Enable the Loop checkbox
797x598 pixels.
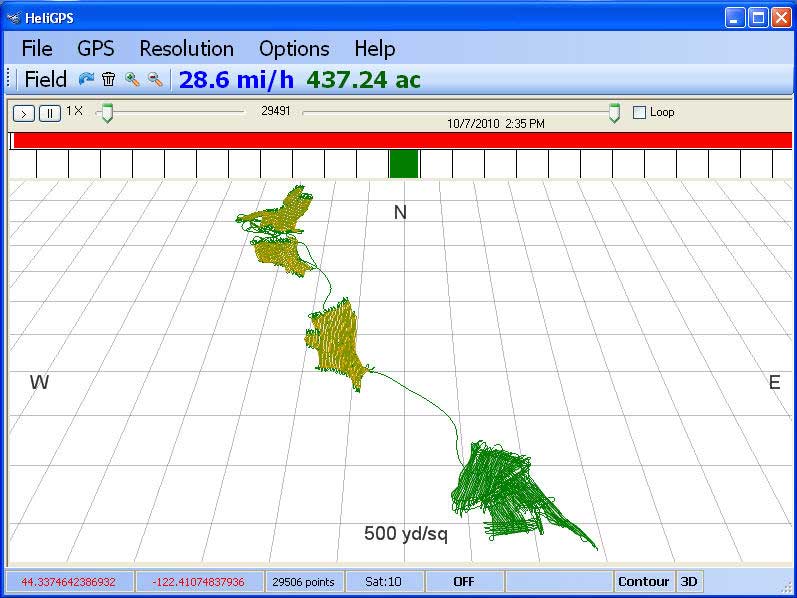click(640, 113)
